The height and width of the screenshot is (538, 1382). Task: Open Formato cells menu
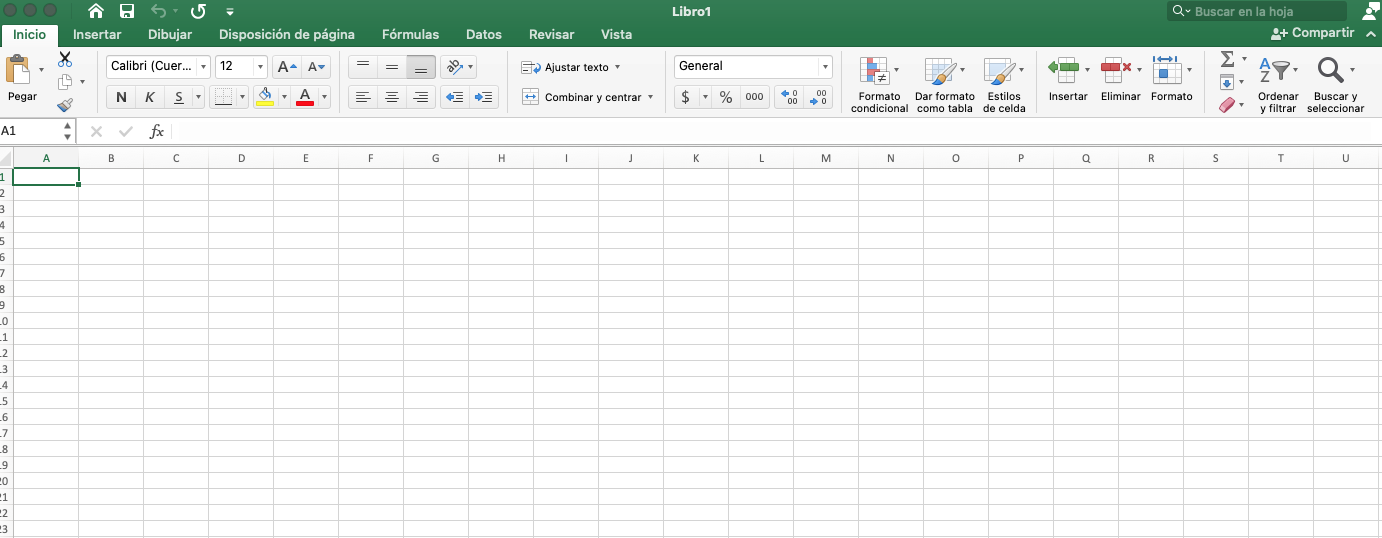tap(1171, 79)
